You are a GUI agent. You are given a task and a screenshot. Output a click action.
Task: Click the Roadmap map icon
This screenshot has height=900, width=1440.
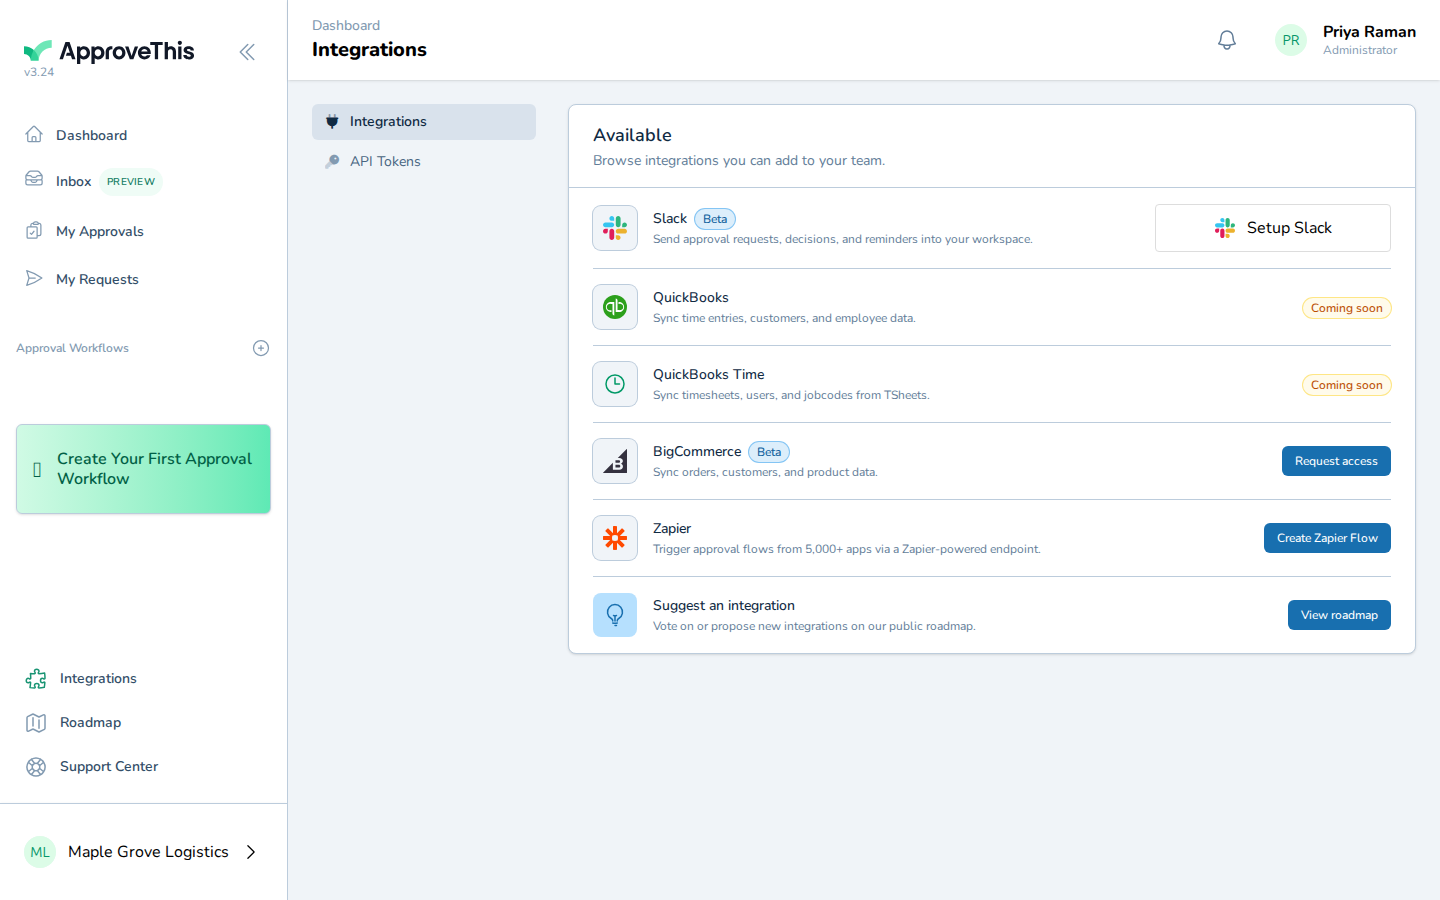coord(36,723)
